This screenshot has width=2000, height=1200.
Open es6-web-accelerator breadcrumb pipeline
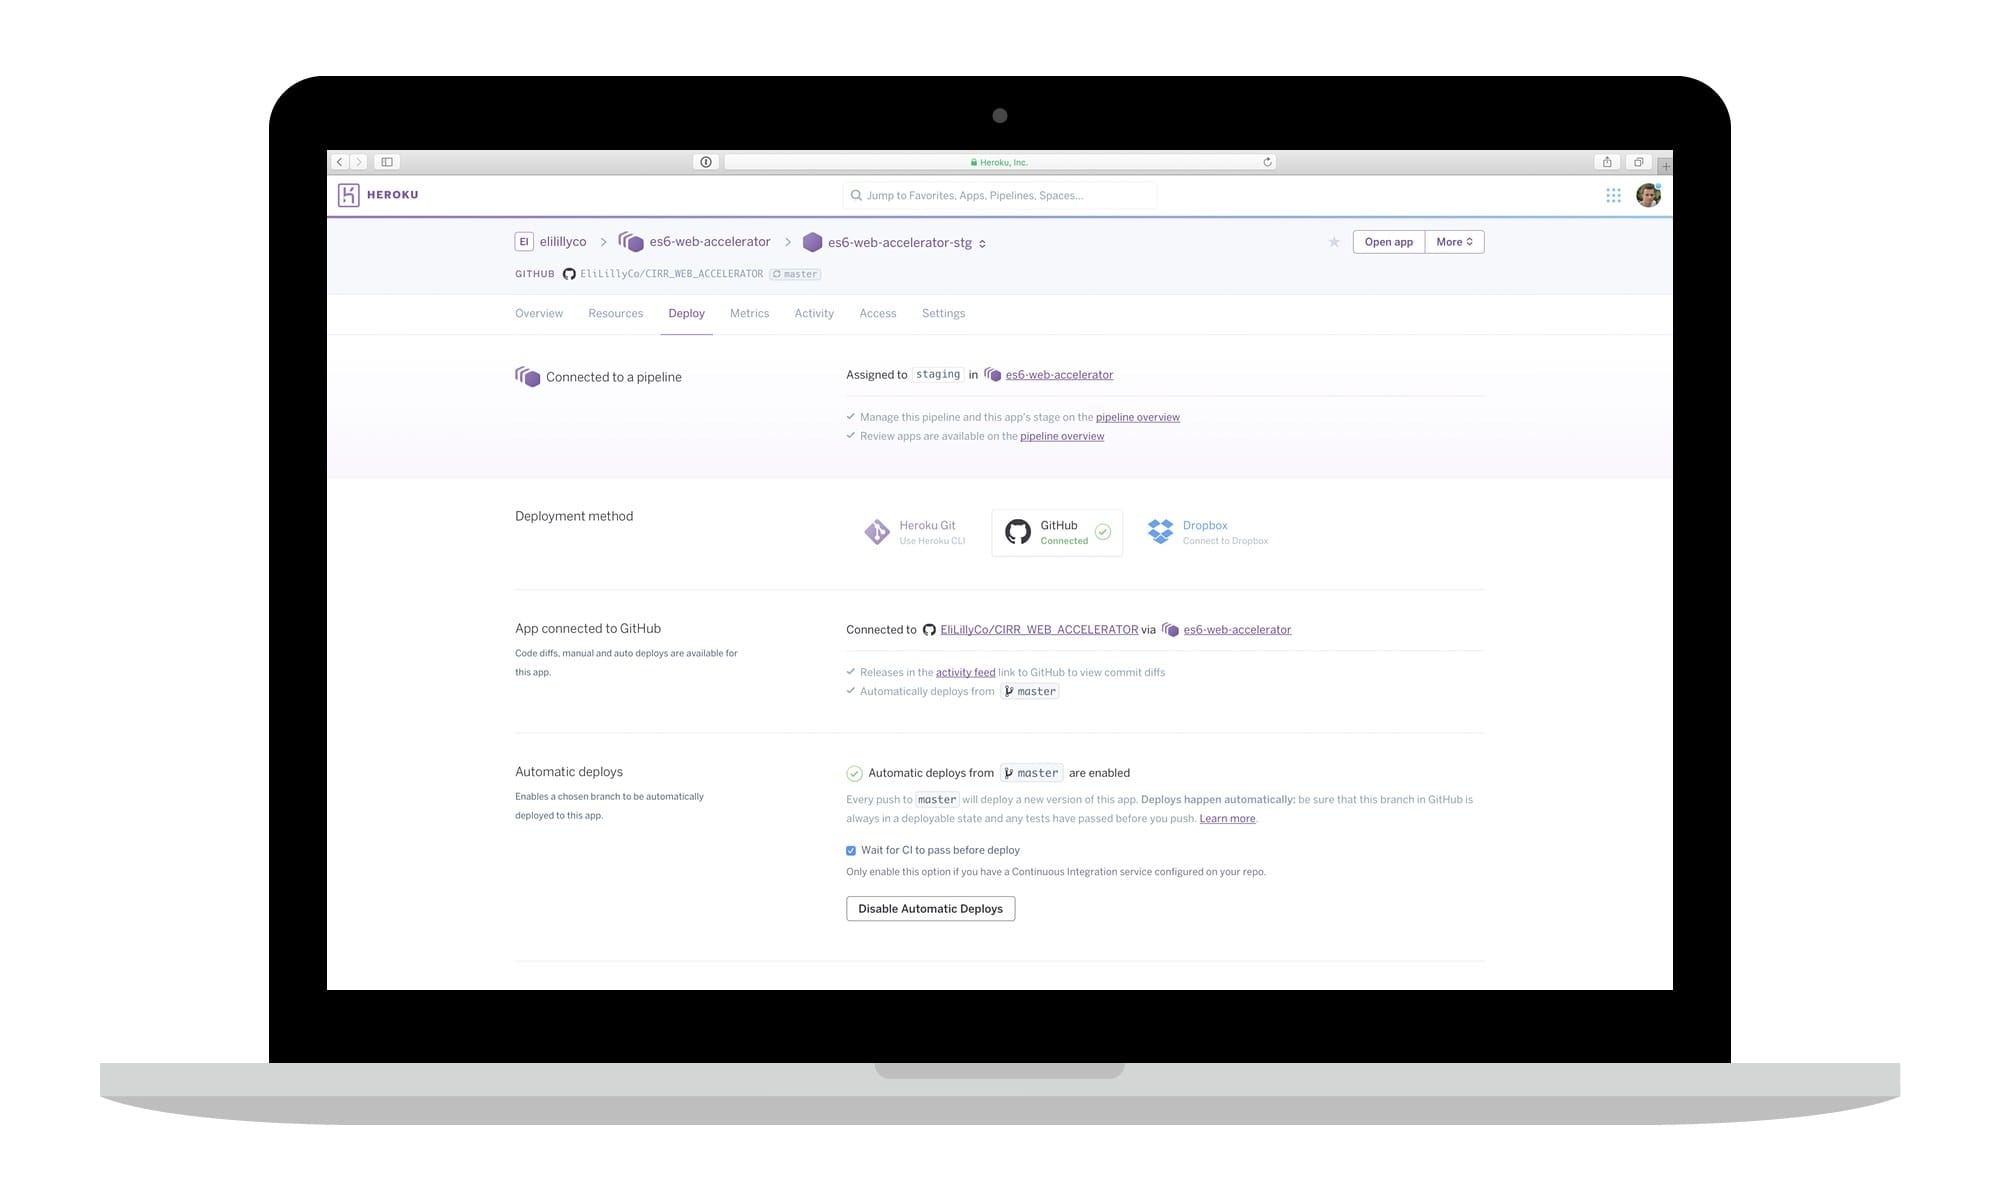click(709, 242)
